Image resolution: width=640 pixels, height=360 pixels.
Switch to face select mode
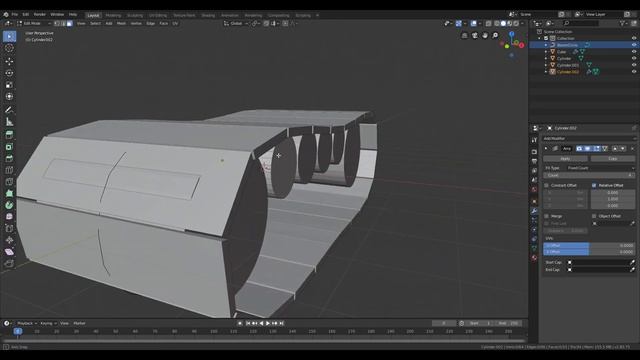tap(69, 24)
